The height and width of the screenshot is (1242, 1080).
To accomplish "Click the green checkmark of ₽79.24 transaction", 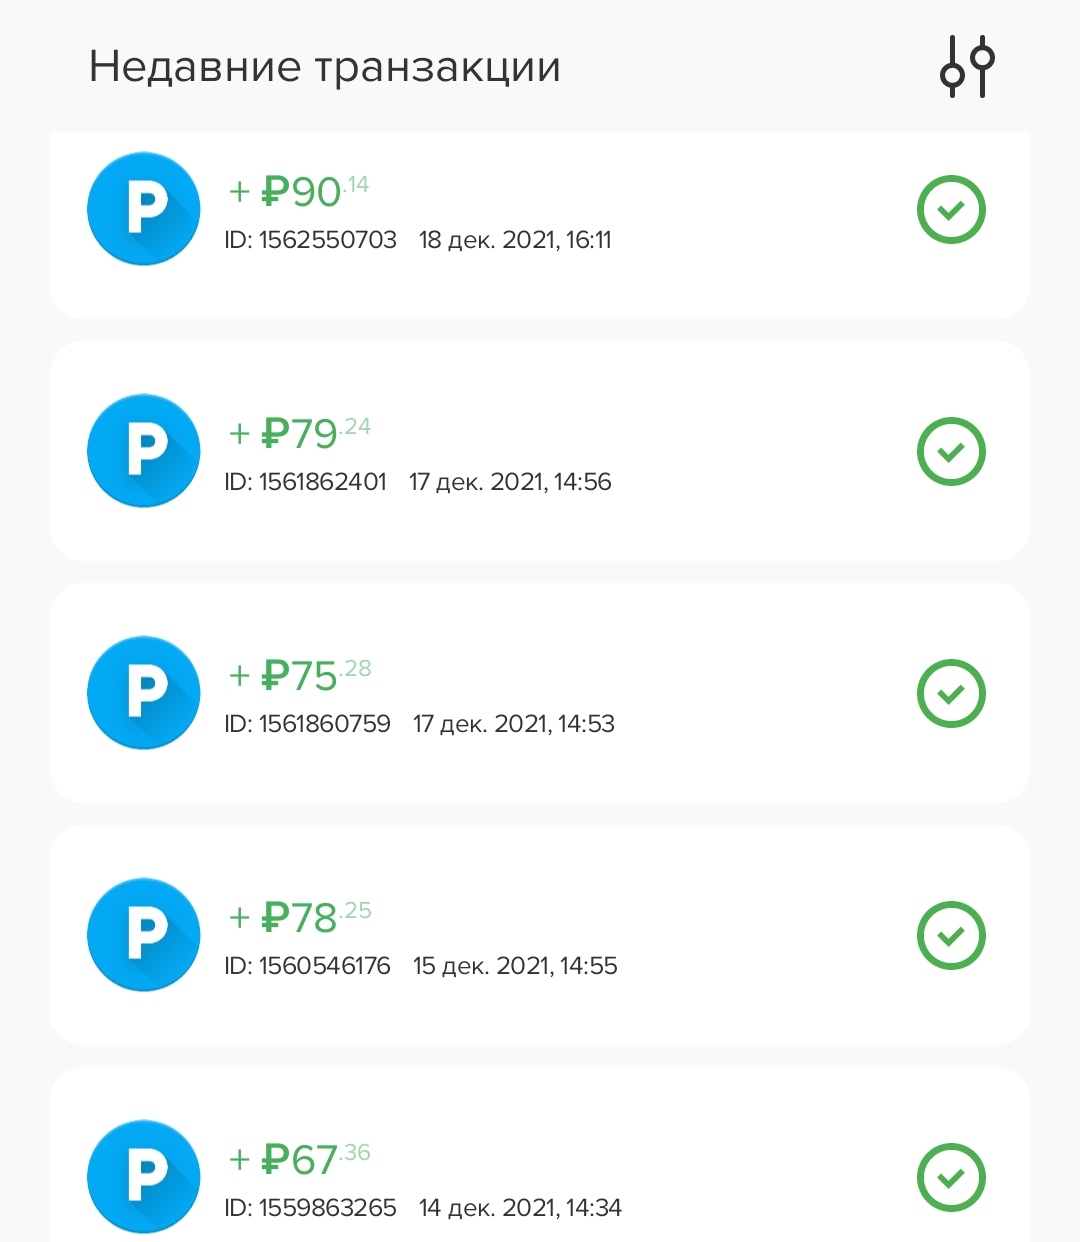I will [951, 452].
